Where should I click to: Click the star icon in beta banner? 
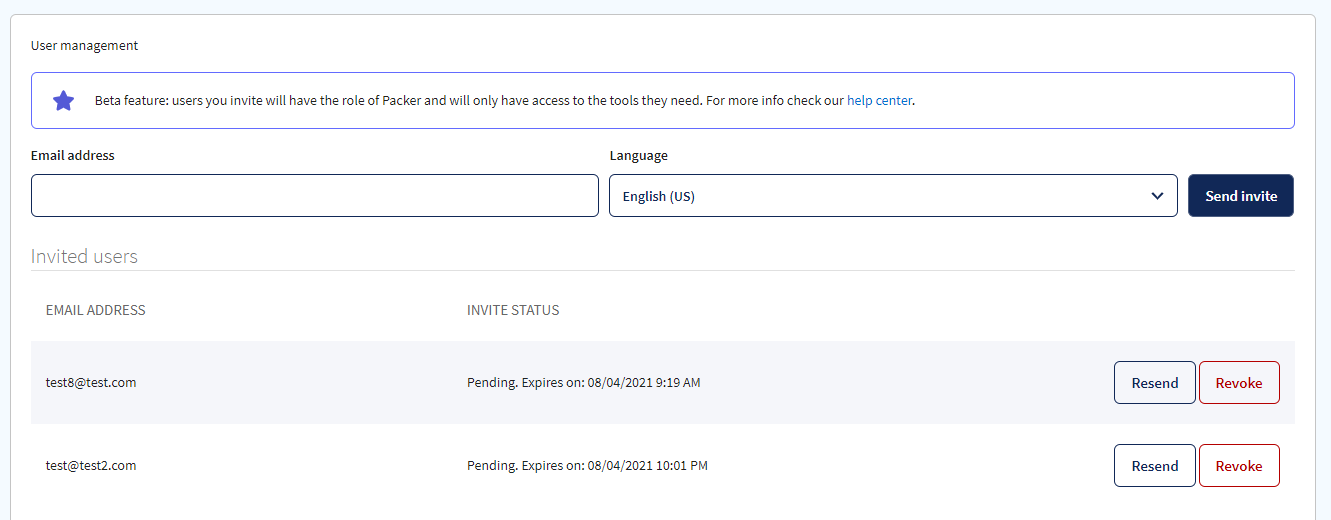[x=63, y=100]
